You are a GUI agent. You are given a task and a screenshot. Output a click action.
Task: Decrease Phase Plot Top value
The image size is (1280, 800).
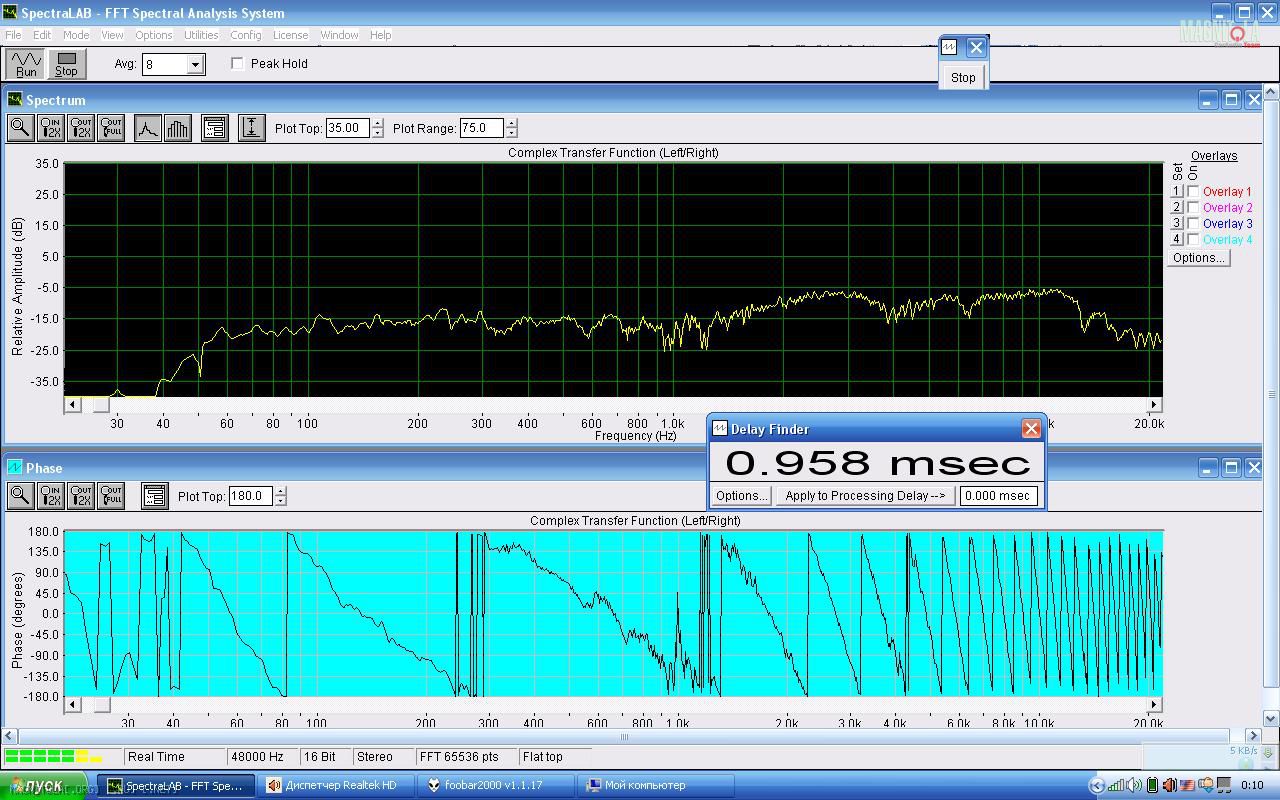click(280, 501)
